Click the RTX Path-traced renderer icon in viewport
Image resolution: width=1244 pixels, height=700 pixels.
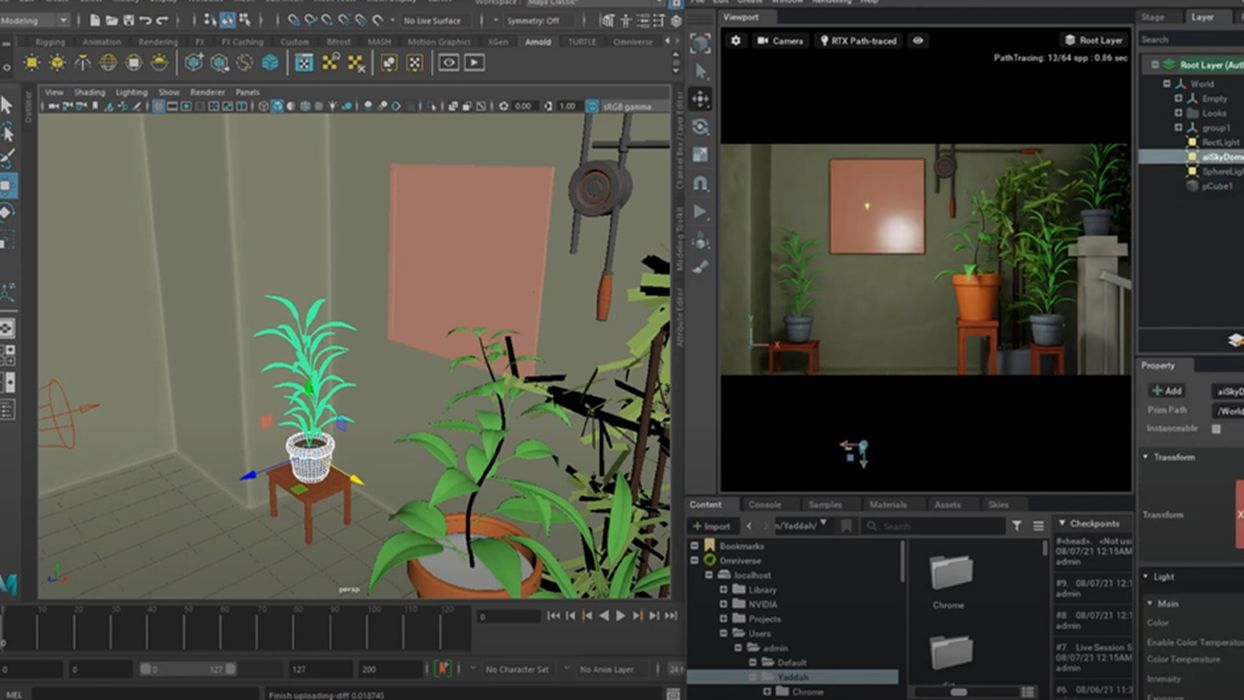click(x=824, y=41)
